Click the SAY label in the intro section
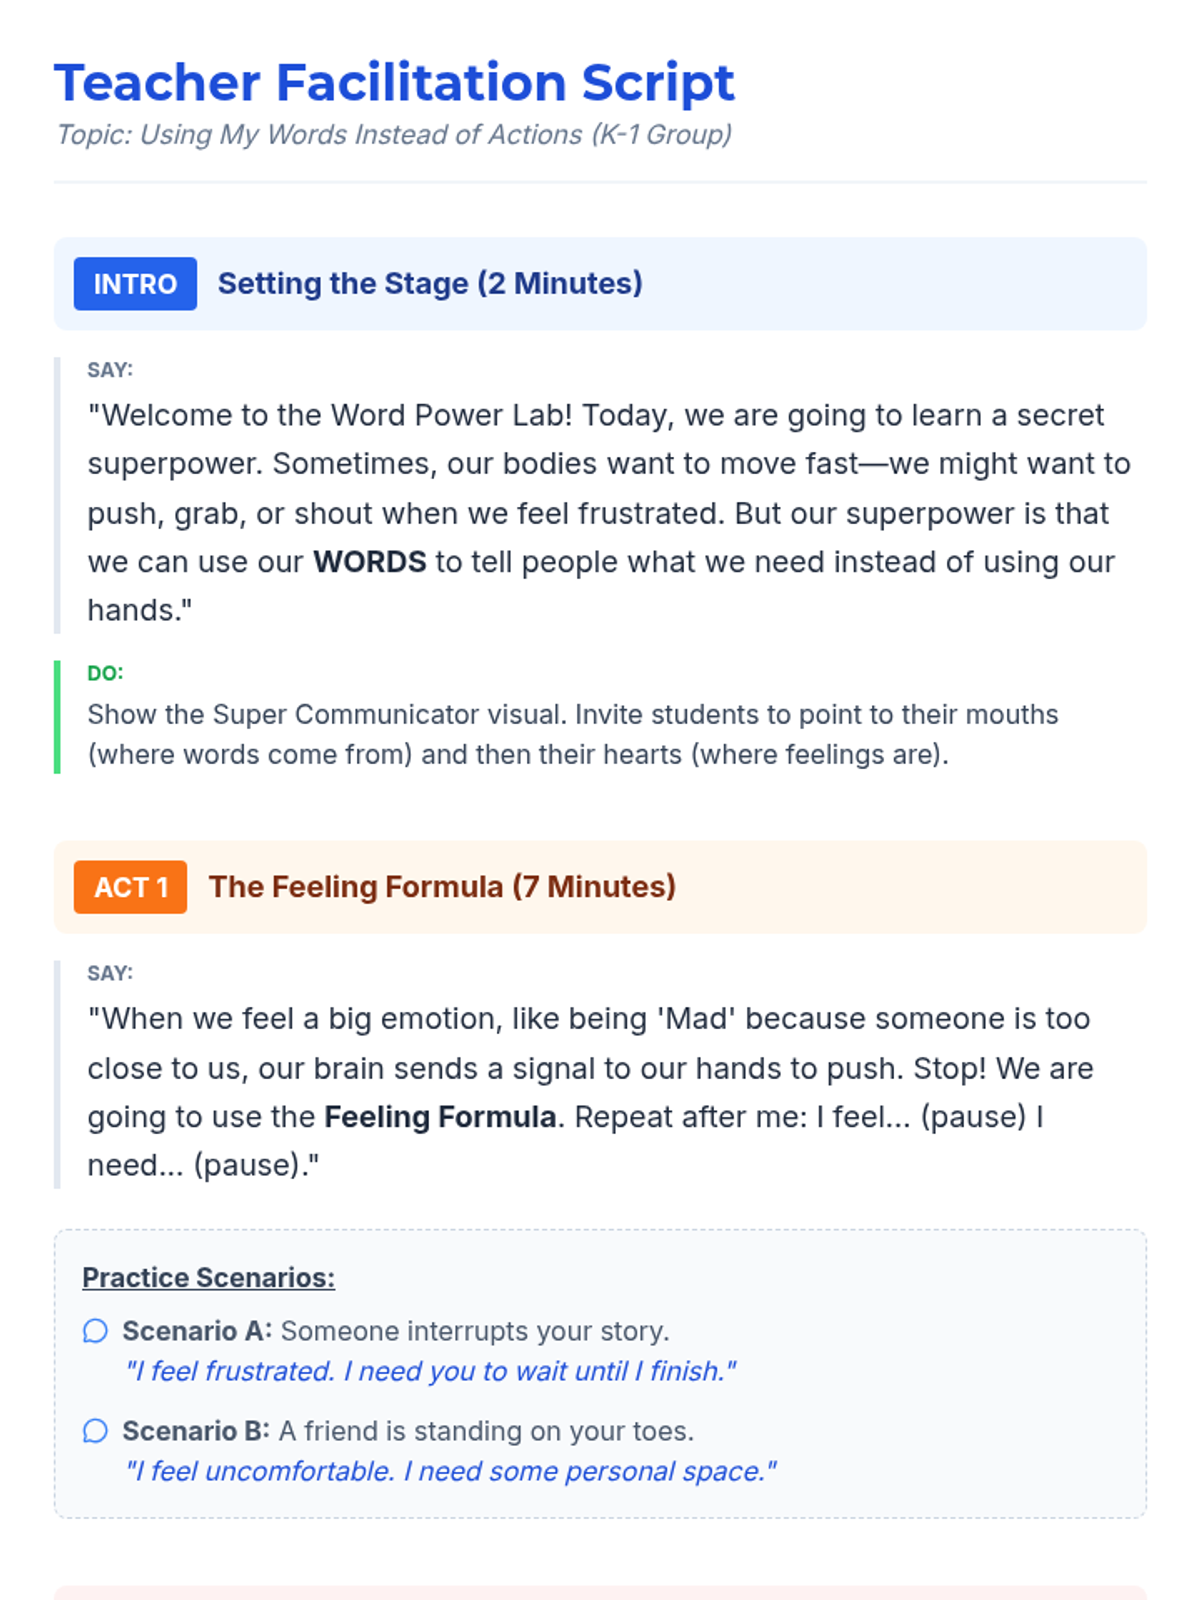1200x1600 pixels. 110,370
